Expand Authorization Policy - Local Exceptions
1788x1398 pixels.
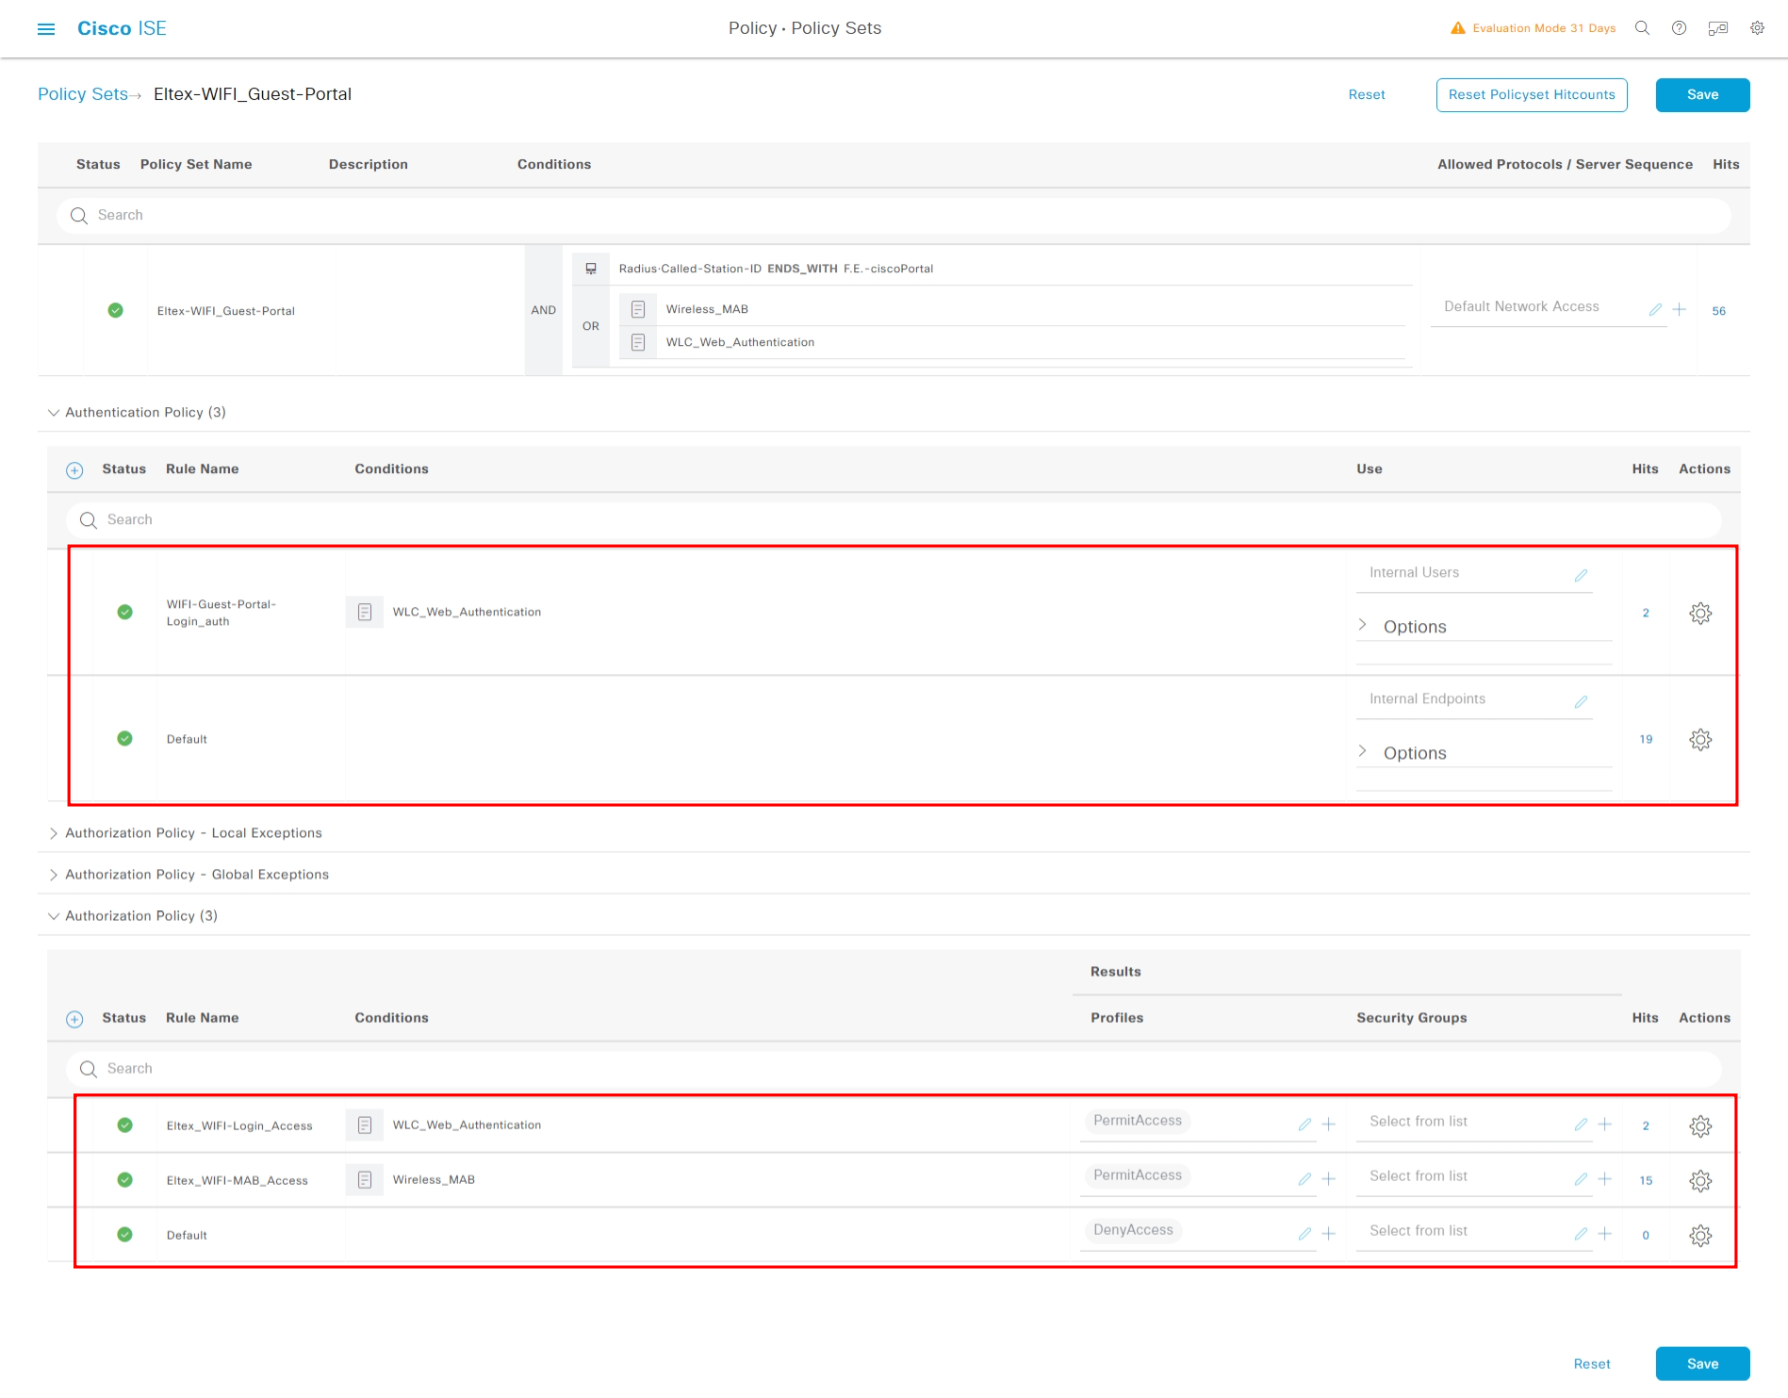click(54, 834)
